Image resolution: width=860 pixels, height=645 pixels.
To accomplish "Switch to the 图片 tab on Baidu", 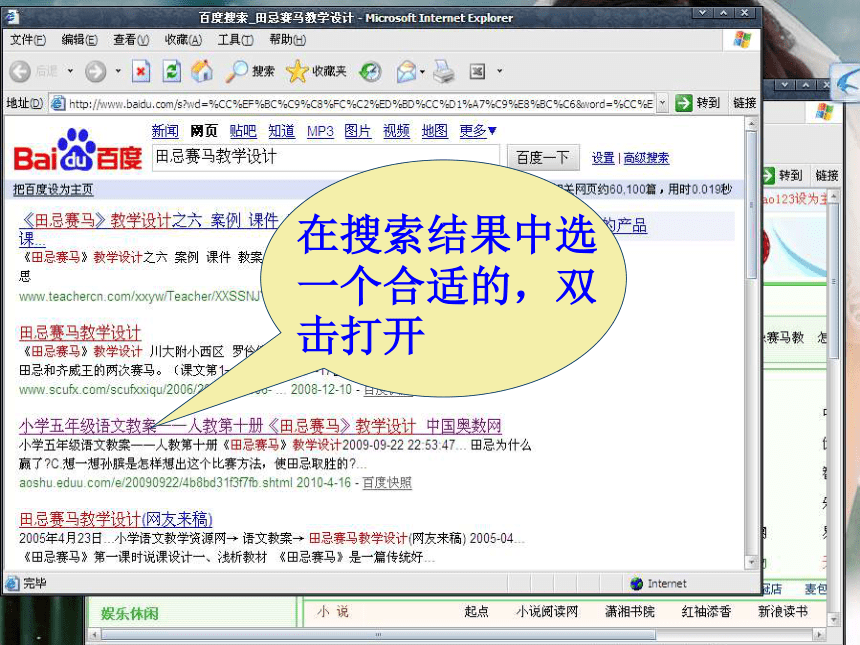I will pyautogui.click(x=358, y=131).
